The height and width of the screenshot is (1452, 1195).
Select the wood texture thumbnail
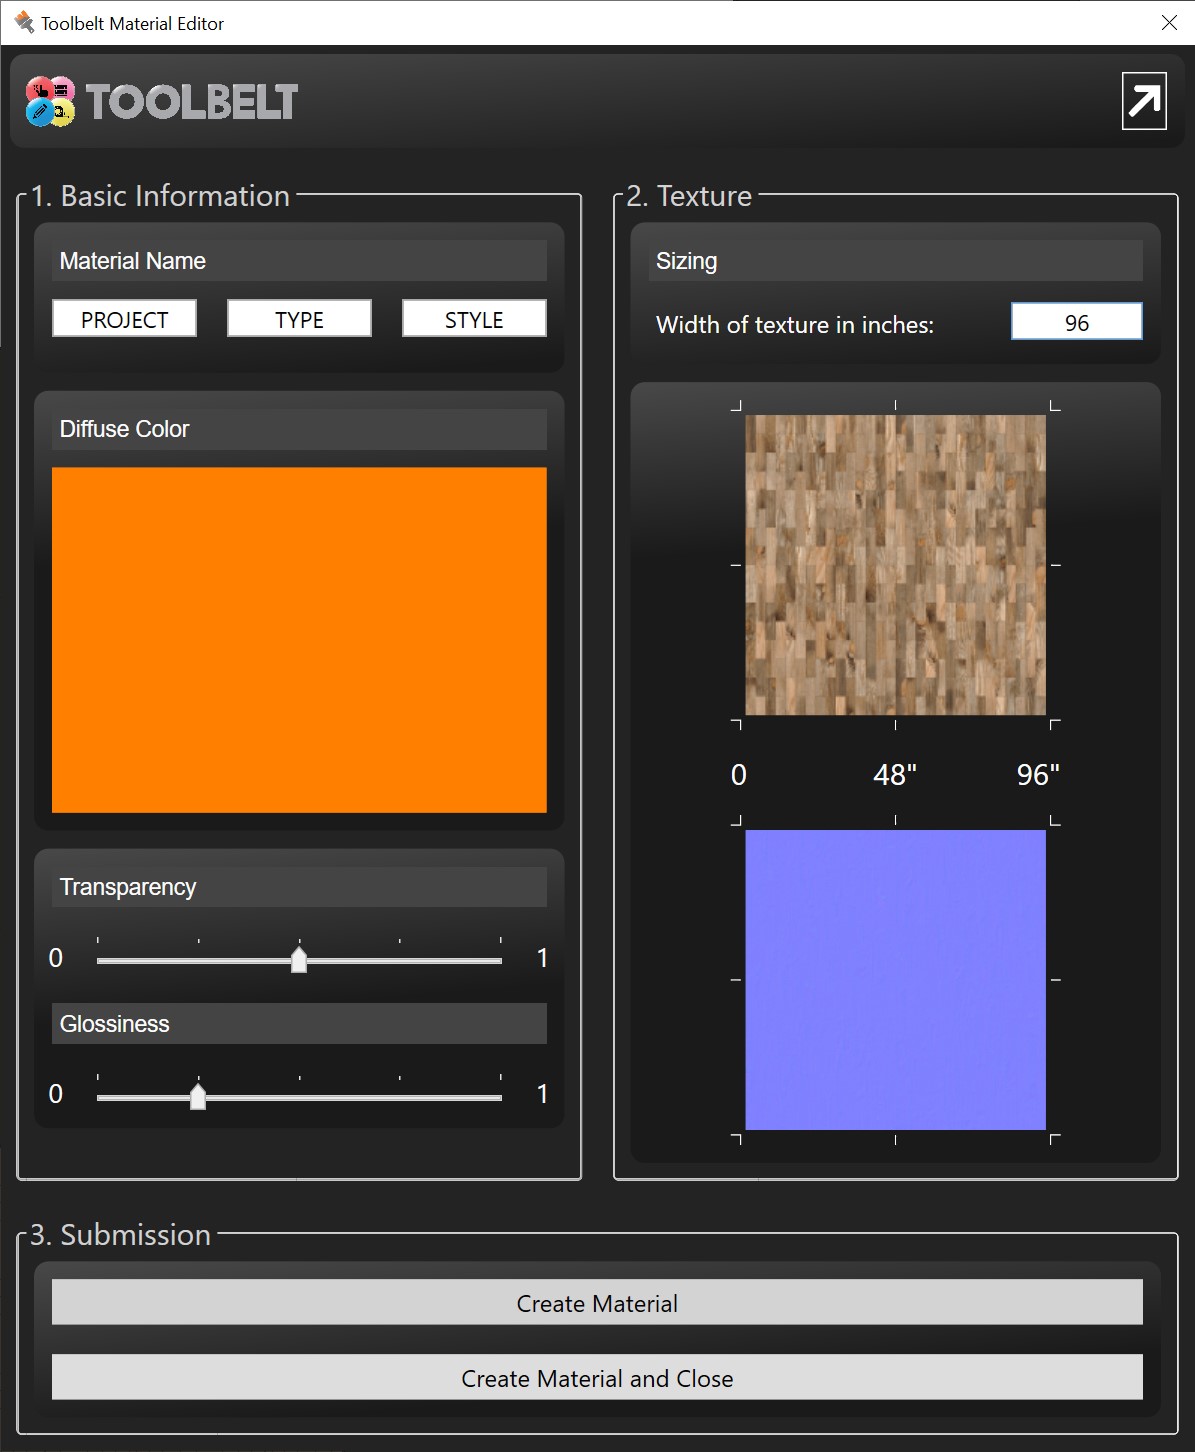[895, 565]
